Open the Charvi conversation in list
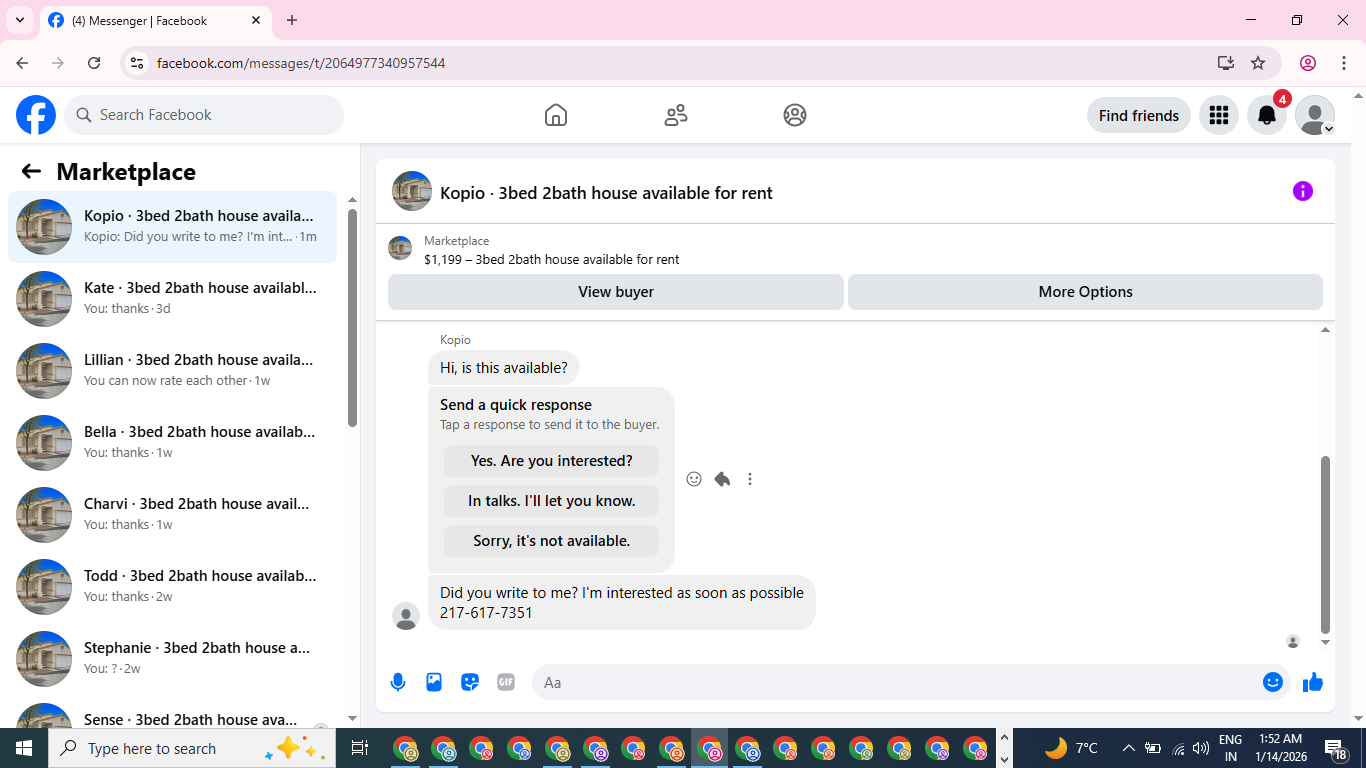1366x768 pixels. (x=172, y=515)
